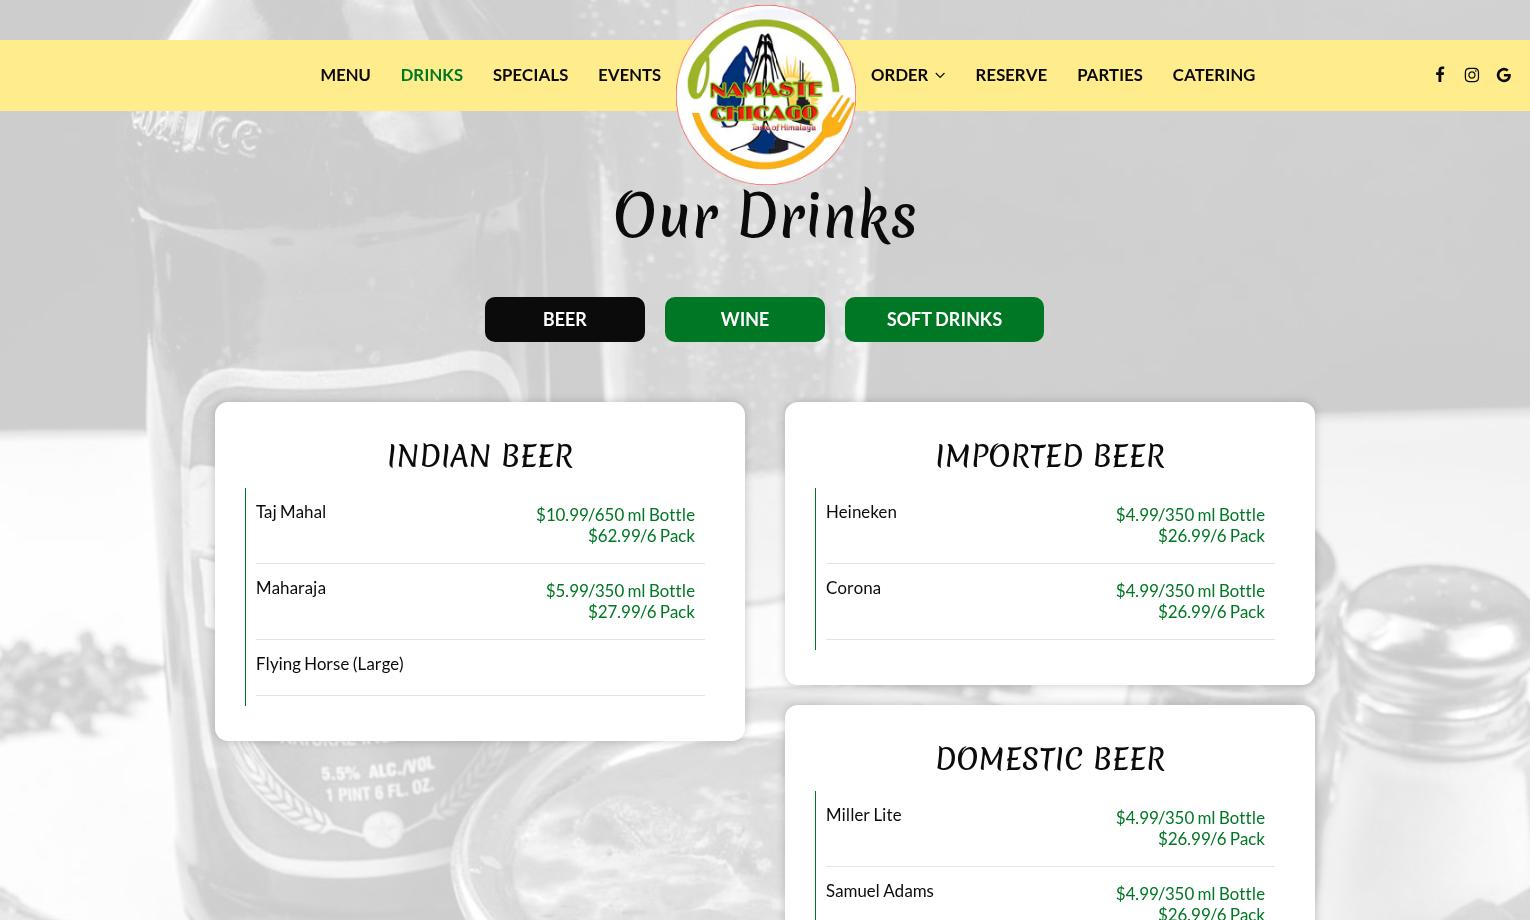This screenshot has width=1530, height=920.
Task: Click the Imported Beer heading
Action: [x=1050, y=456]
